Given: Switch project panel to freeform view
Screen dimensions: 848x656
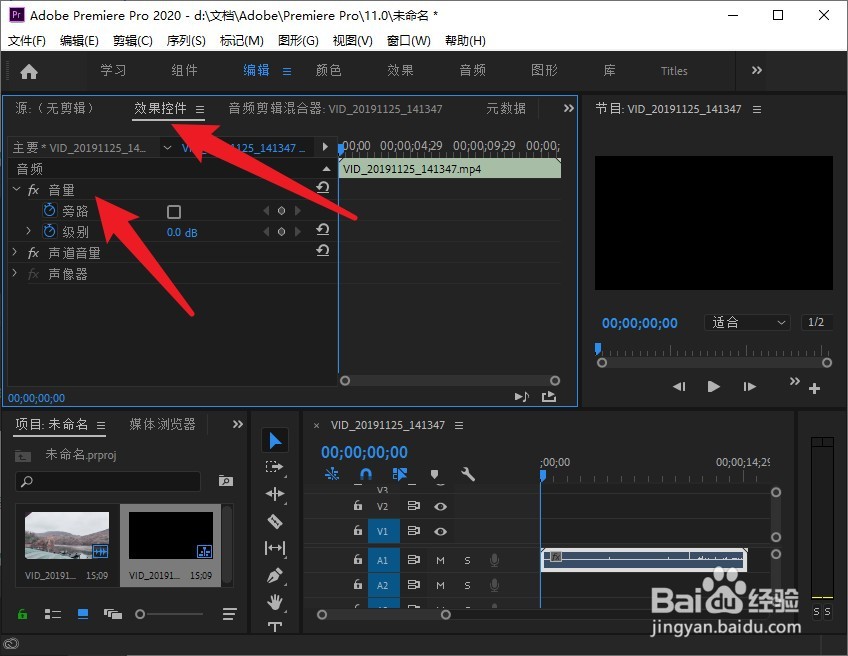Looking at the screenshot, I should pos(112,614).
